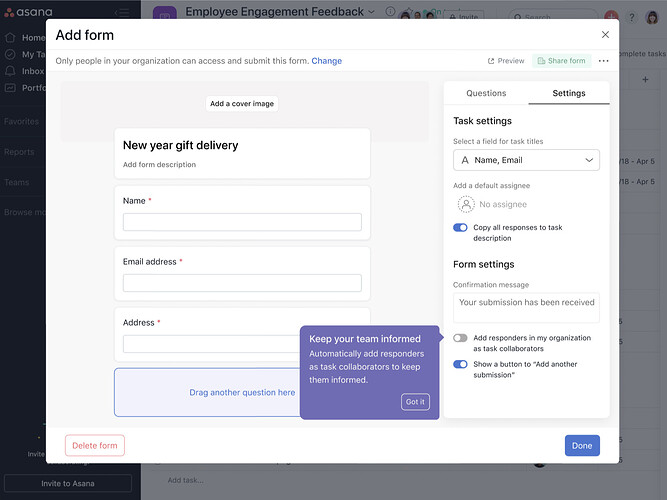Open the task title field dropdown
This screenshot has height=500, width=667.
pyautogui.click(x=526, y=160)
